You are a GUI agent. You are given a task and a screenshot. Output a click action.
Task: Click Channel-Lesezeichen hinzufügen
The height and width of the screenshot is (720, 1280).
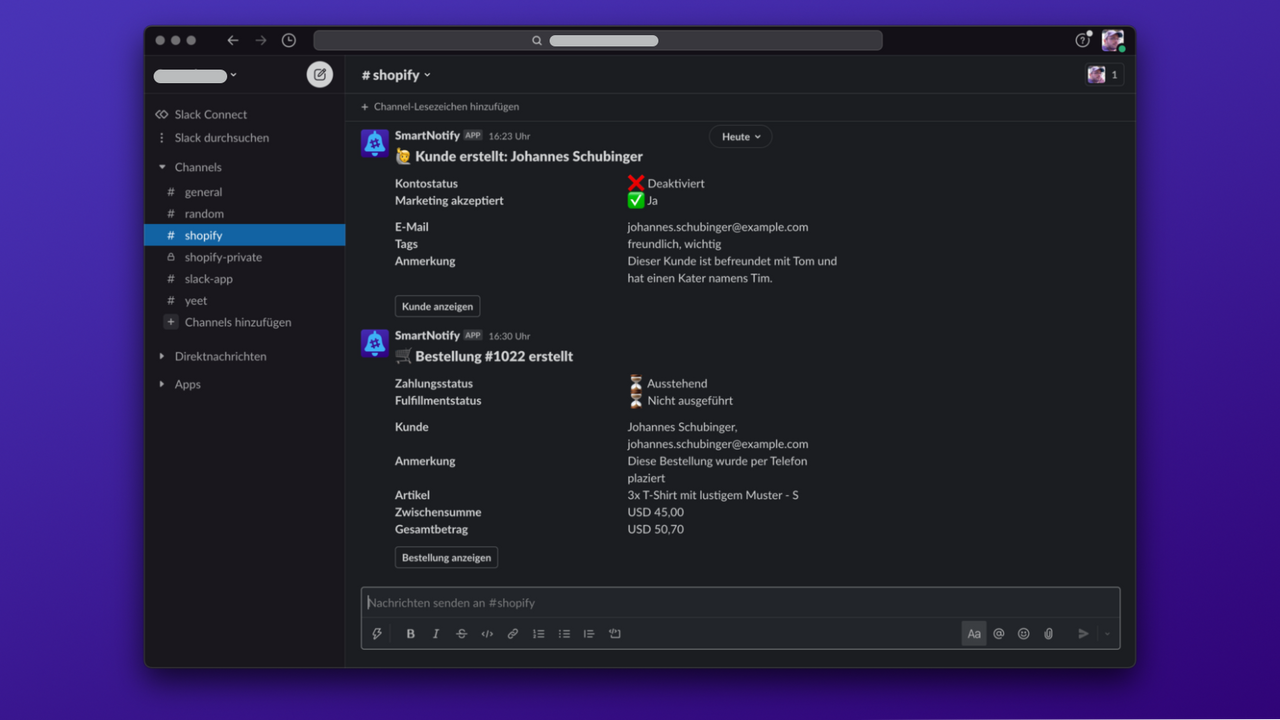(x=440, y=106)
